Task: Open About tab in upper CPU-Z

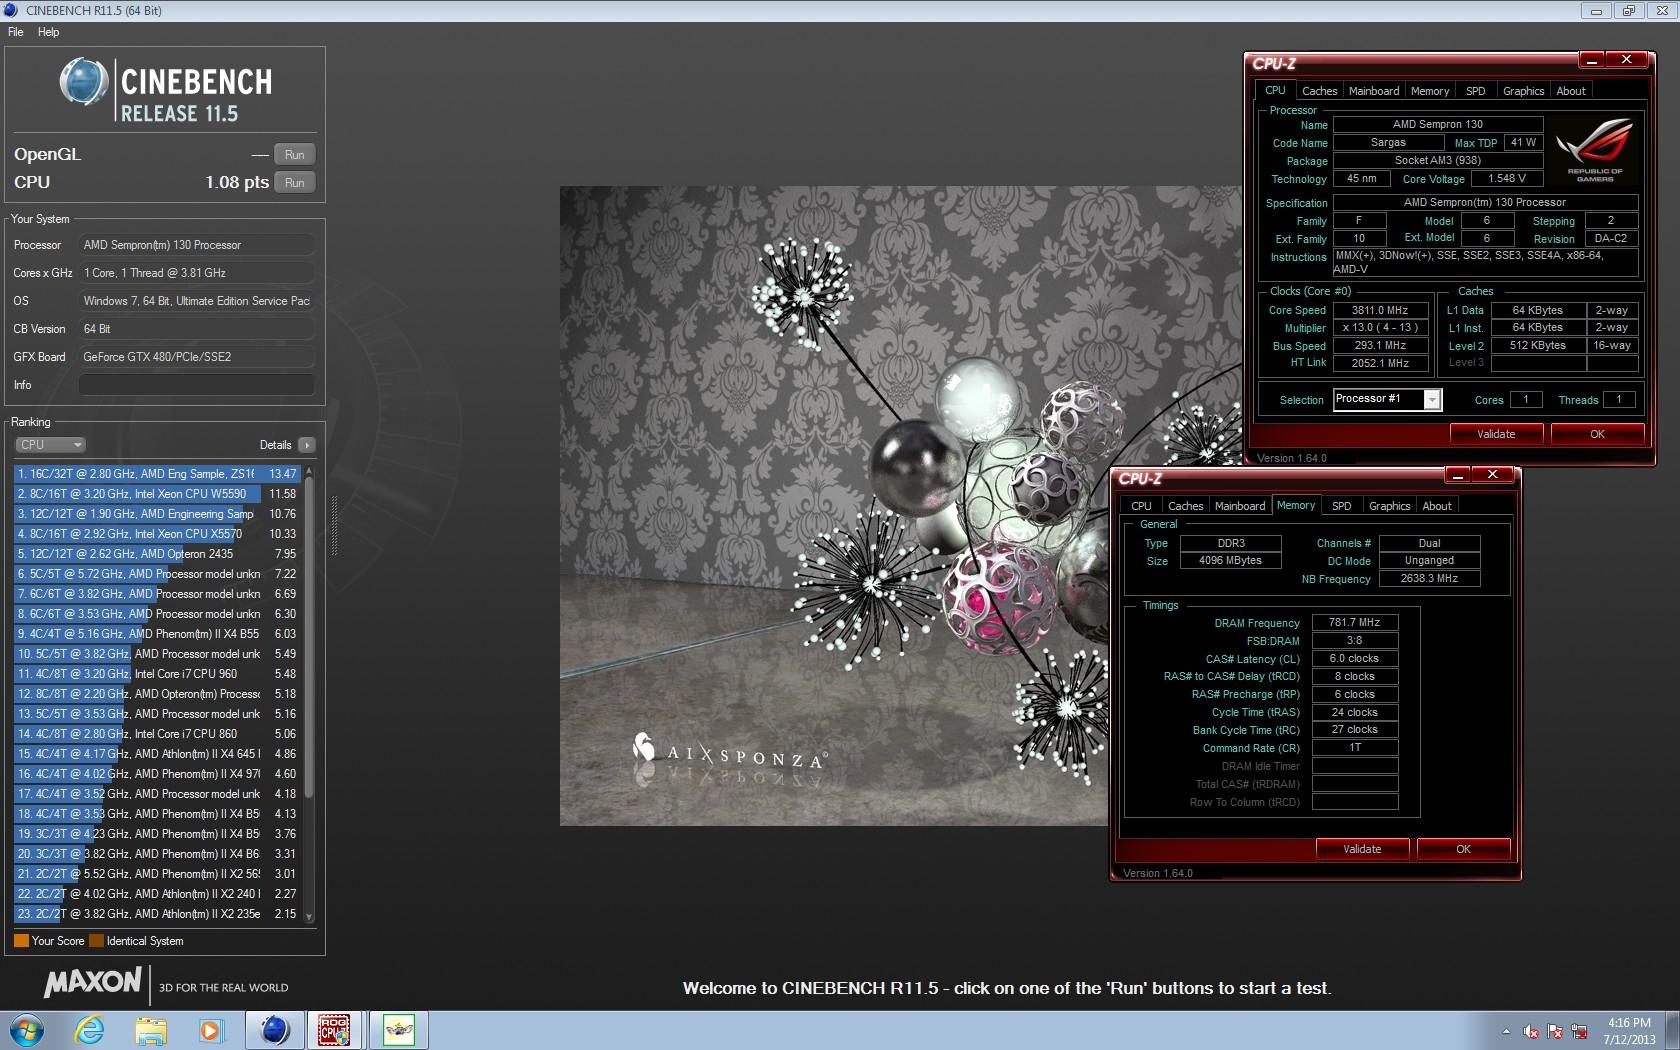Action: [x=1571, y=91]
